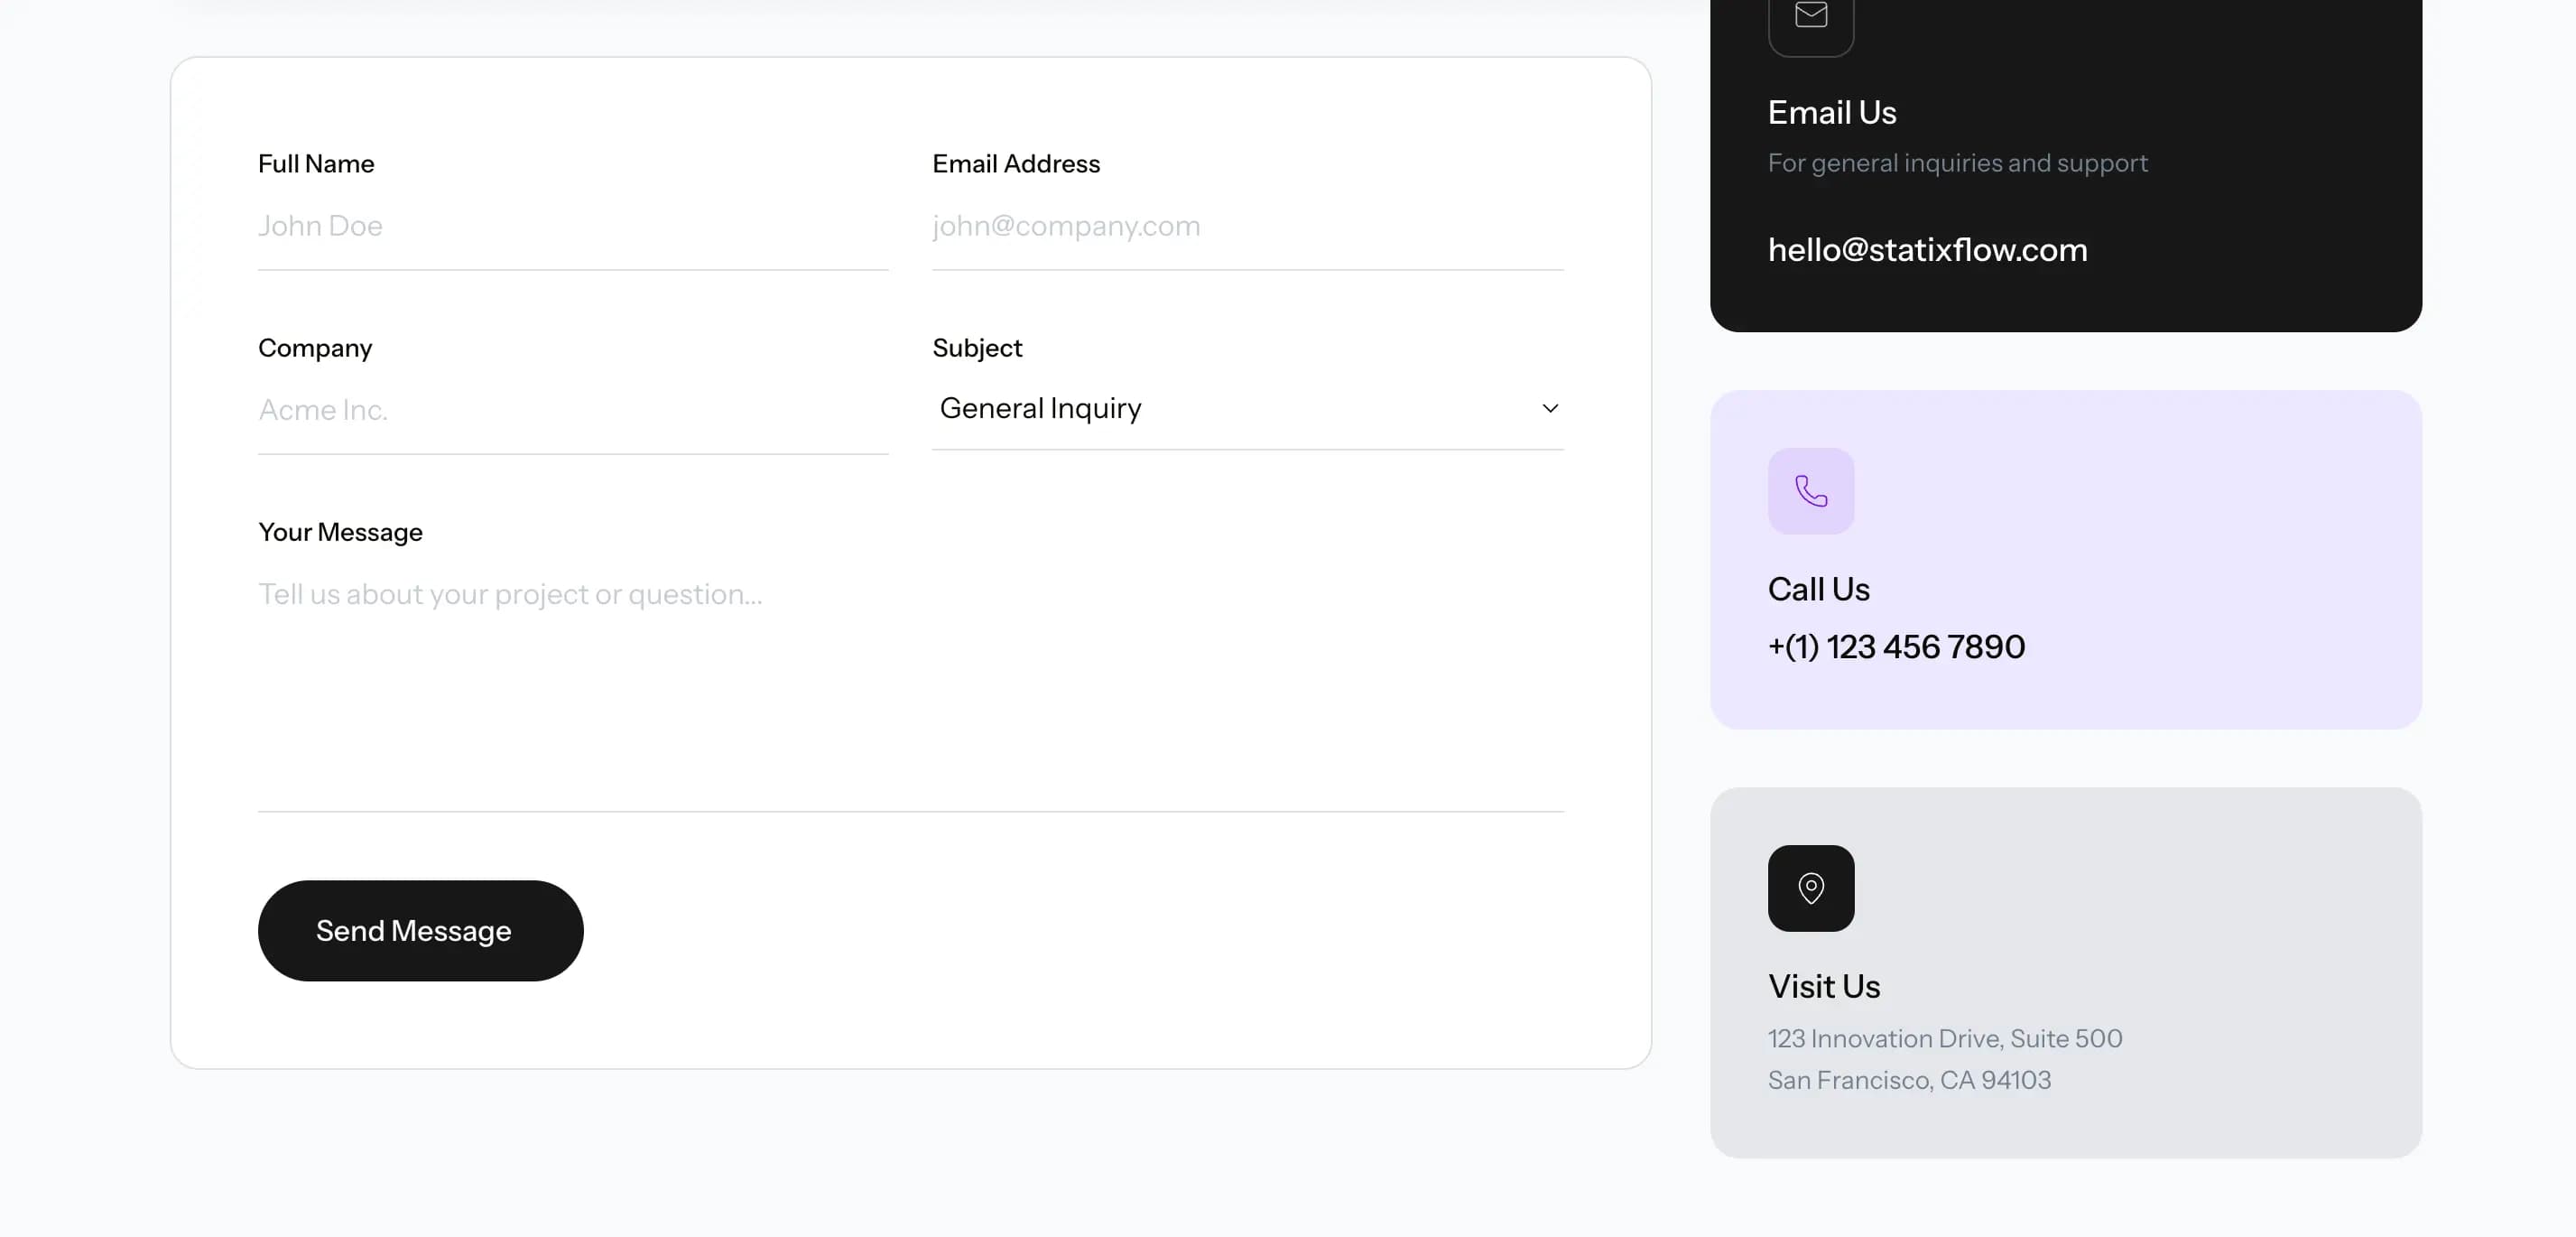Image resolution: width=2576 pixels, height=1237 pixels.
Task: Click the Email Address label
Action: (x=1016, y=164)
